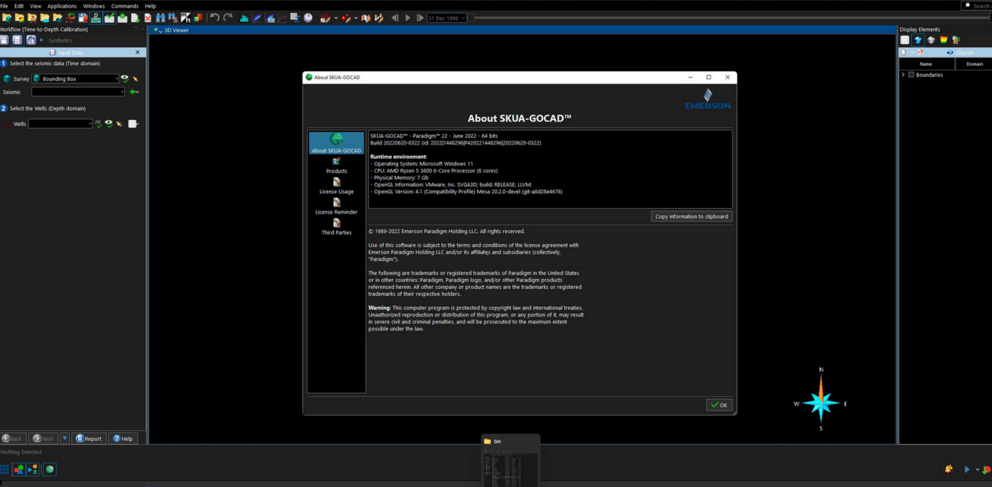Viewport: 992px width, 487px height.
Task: Click the teal surface model toolbar icon
Action: 244,18
